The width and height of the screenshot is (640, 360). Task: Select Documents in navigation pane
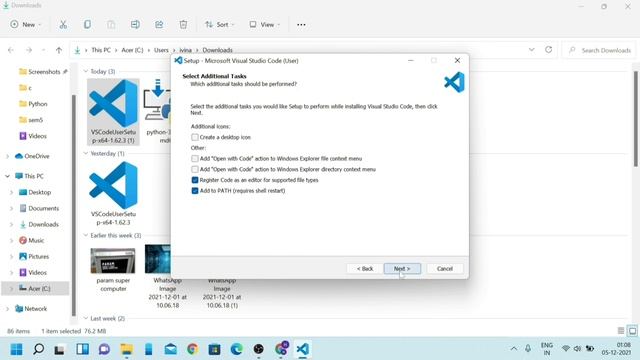39,209
